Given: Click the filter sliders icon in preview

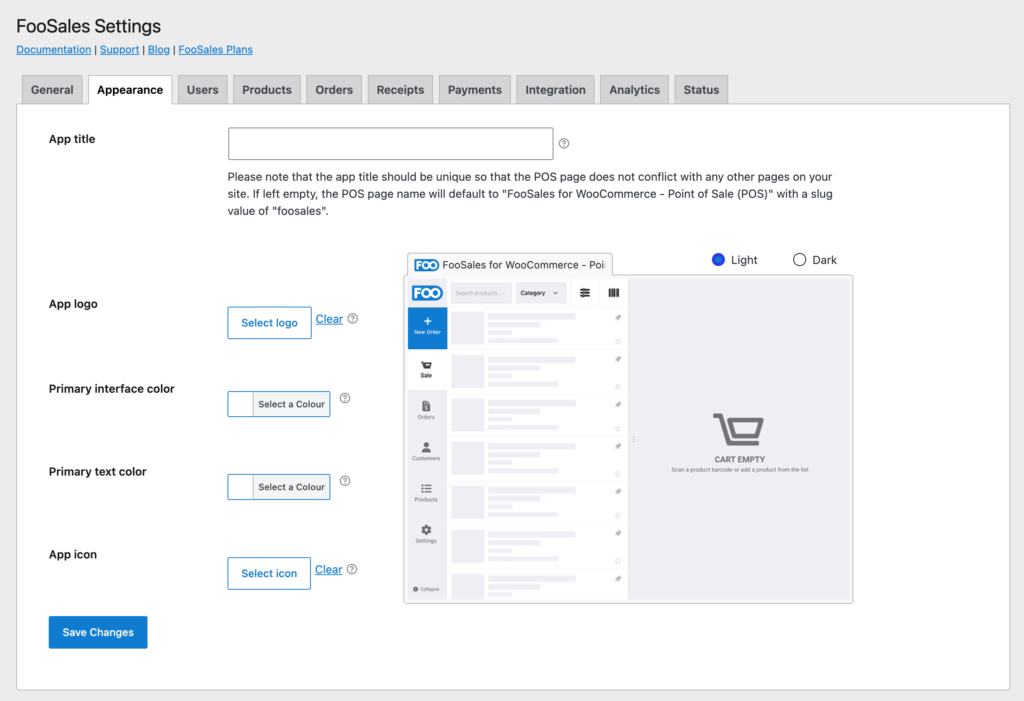Looking at the screenshot, I should (x=584, y=293).
